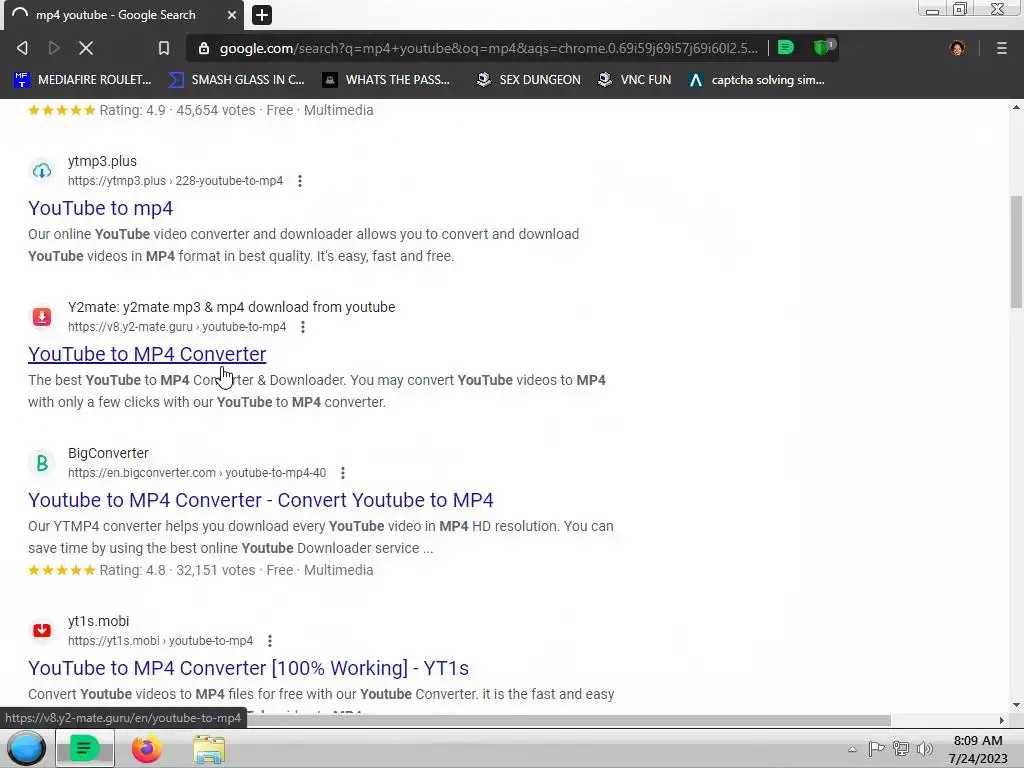
Task: Open the Windows Start orb
Action: (x=26, y=748)
